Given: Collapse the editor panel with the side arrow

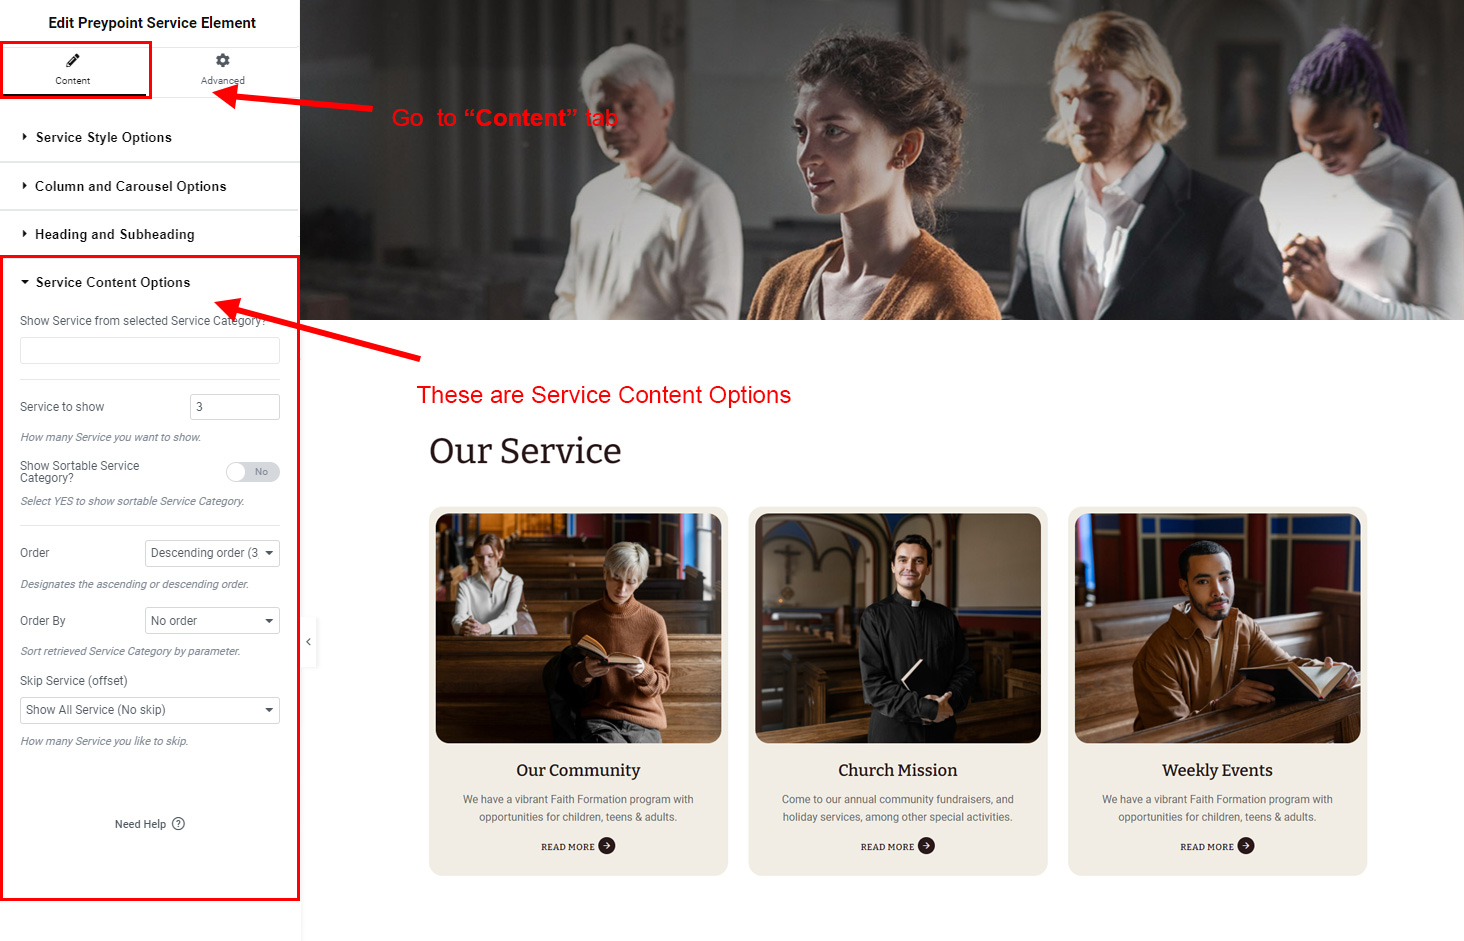Looking at the screenshot, I should 308,642.
